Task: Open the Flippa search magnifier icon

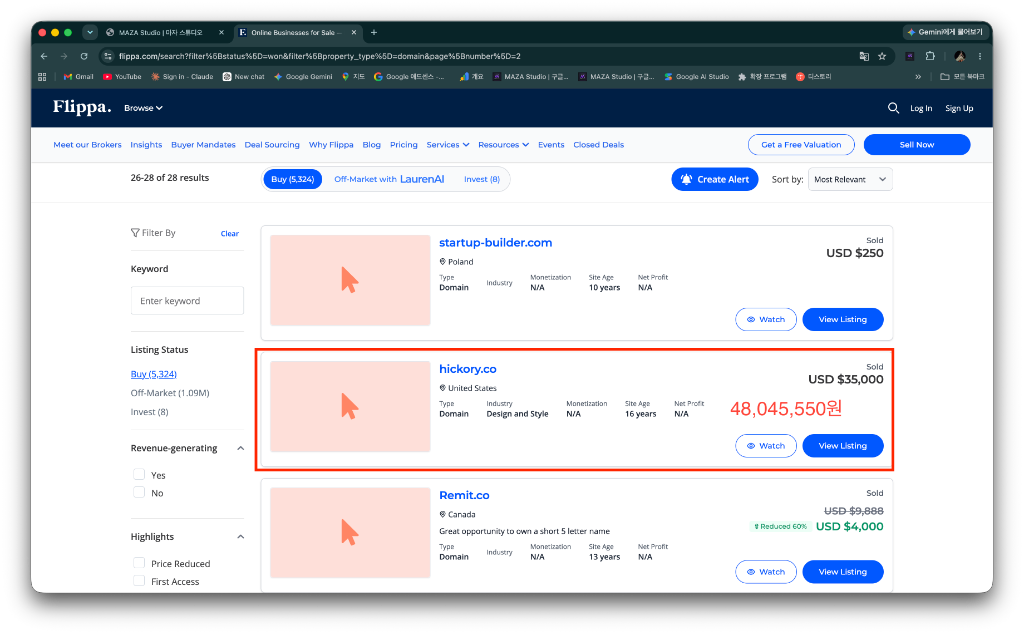Action: 893,108
